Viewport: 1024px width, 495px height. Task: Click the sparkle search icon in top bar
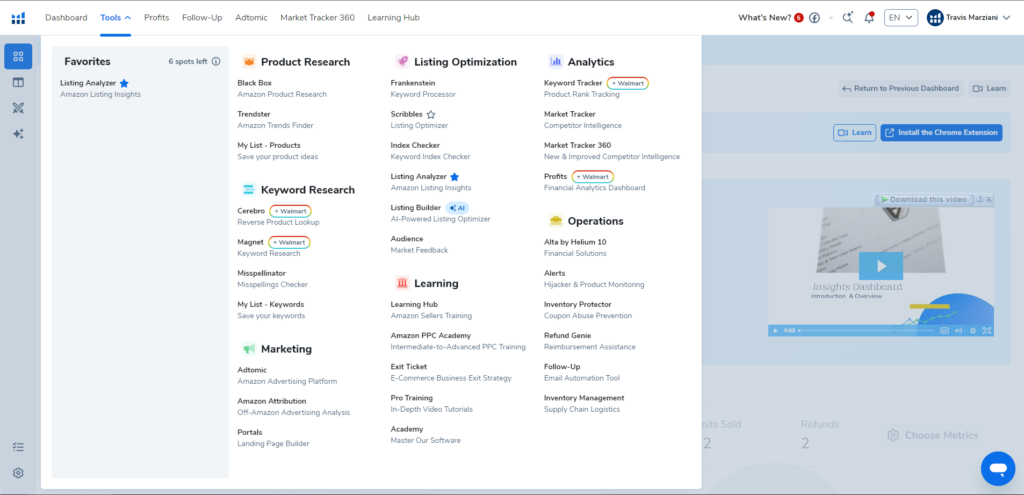tap(848, 18)
